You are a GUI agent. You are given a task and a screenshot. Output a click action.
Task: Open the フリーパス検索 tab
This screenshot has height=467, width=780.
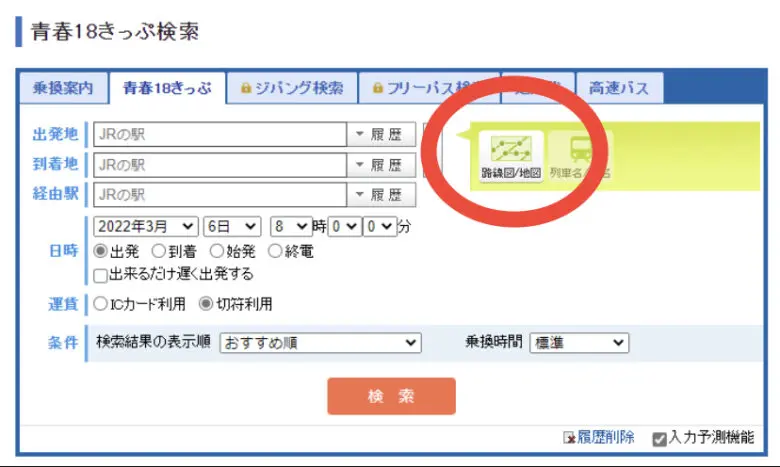point(429,88)
